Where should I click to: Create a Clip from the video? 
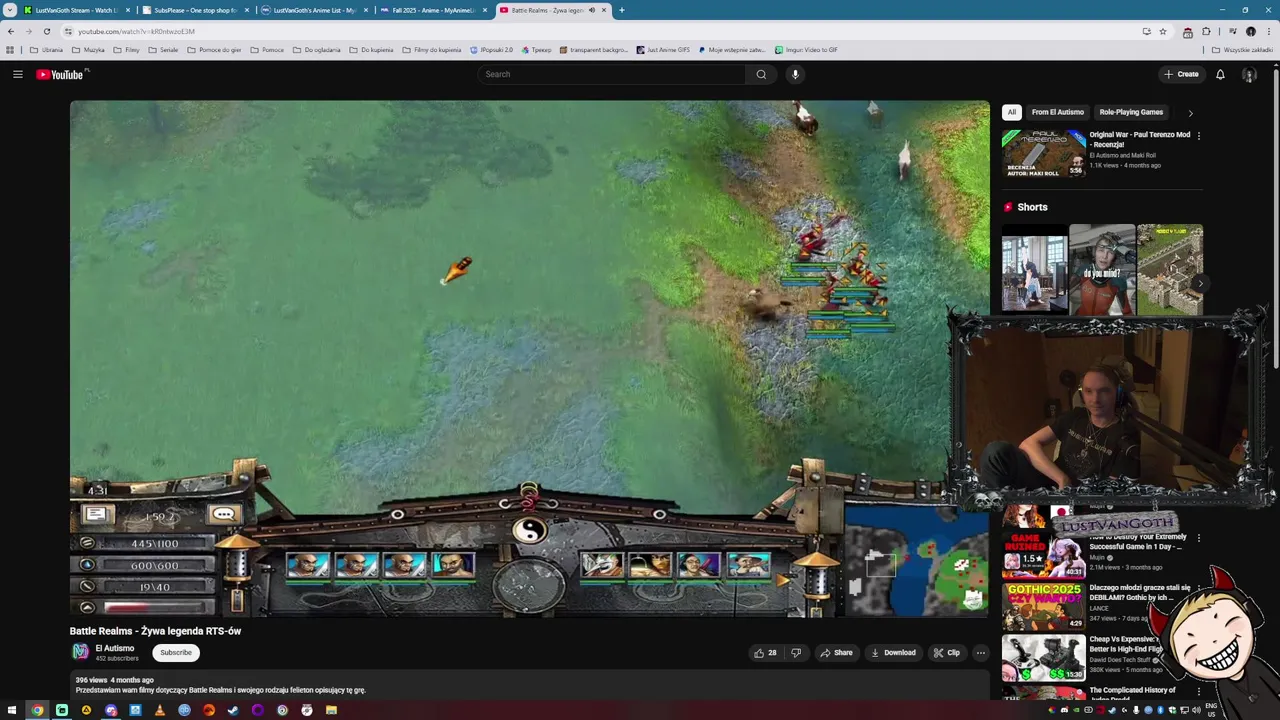(x=946, y=653)
